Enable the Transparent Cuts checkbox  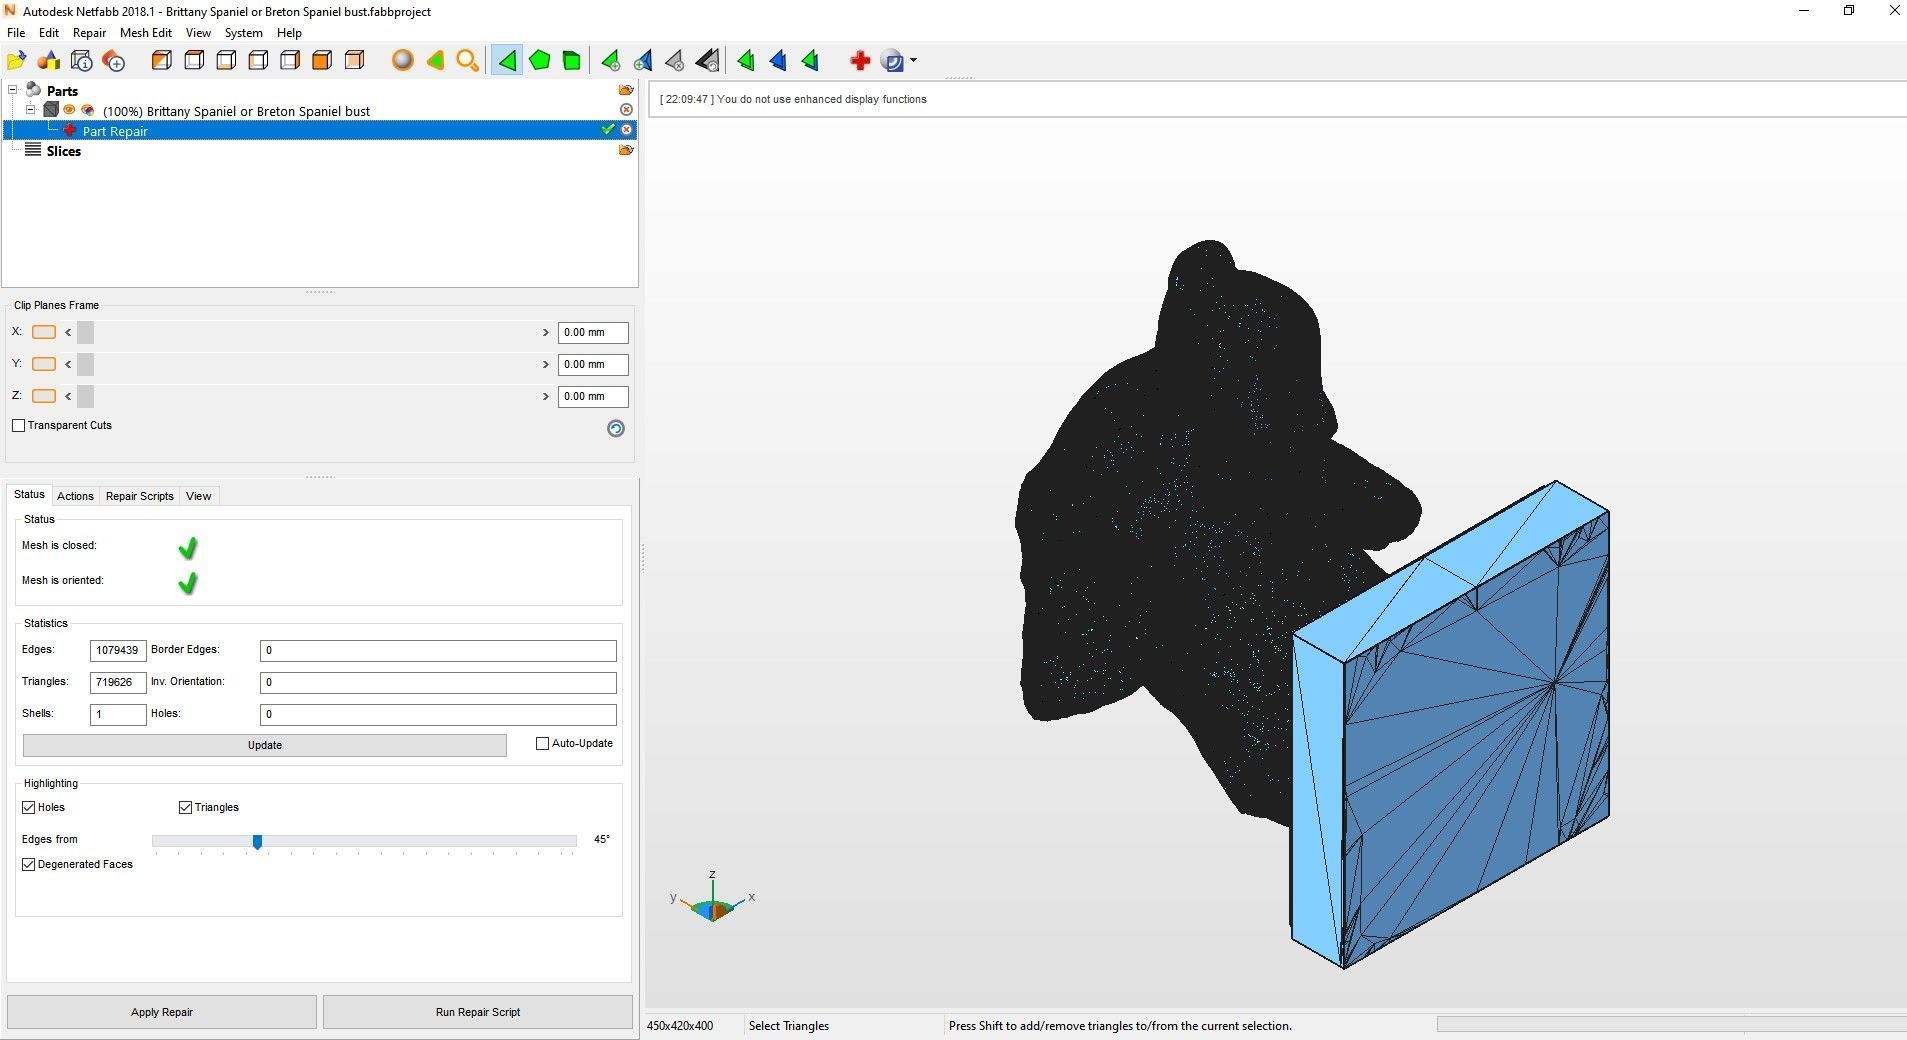point(18,426)
